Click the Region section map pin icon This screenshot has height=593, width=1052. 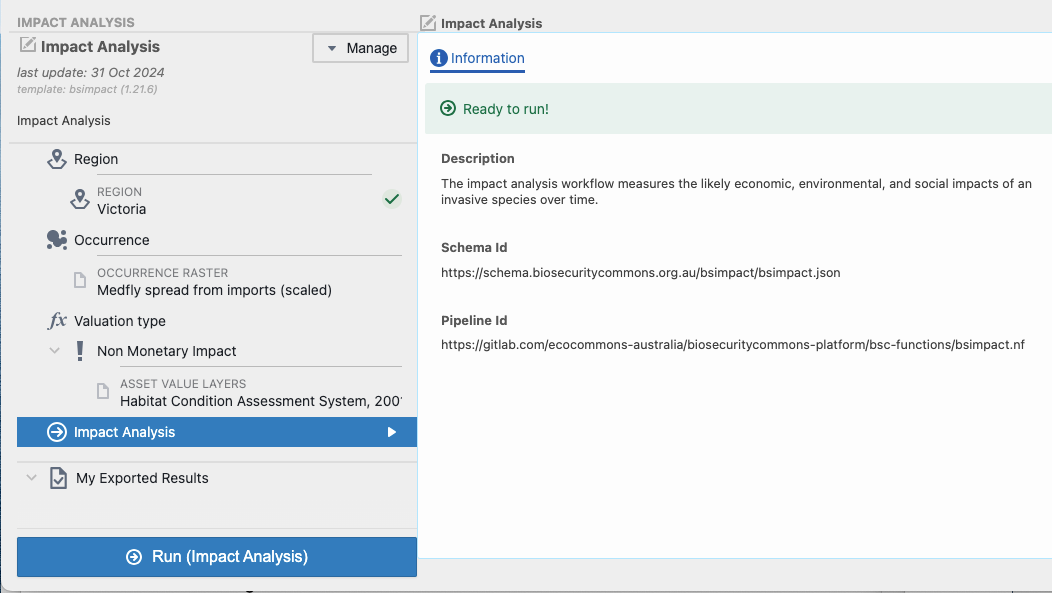[x=57, y=159]
